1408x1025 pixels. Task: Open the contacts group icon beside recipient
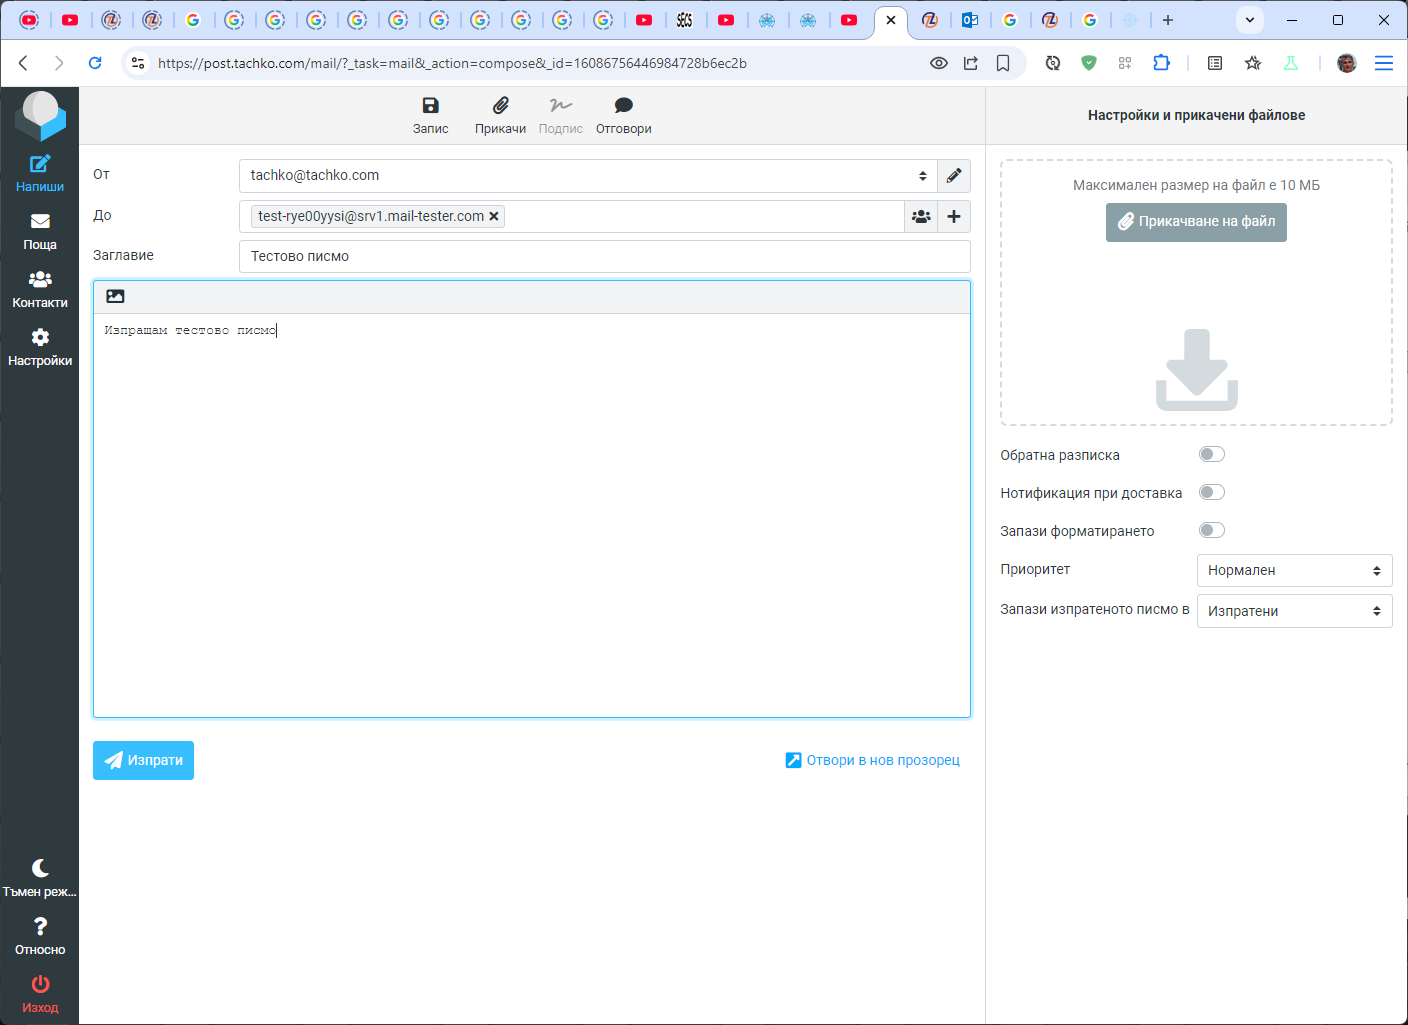(921, 217)
